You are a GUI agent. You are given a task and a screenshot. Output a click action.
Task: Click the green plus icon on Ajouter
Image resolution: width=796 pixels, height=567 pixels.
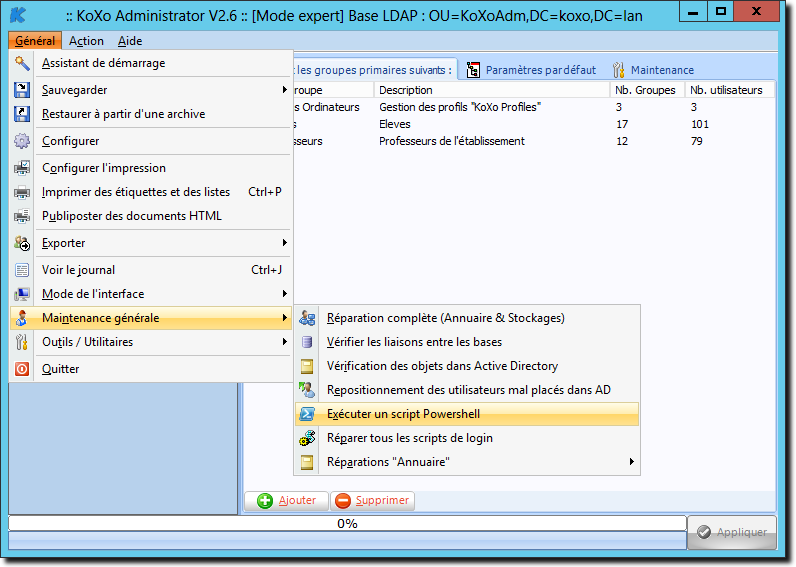(265, 501)
